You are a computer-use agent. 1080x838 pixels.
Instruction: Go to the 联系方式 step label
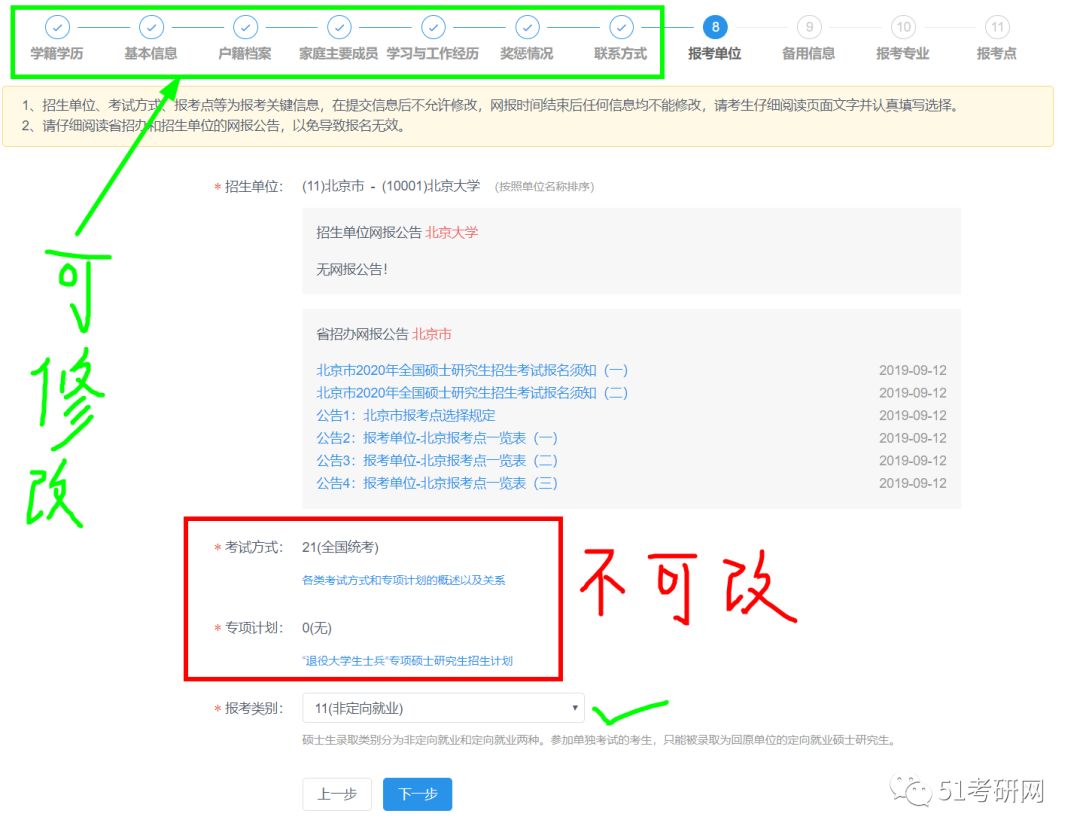tap(621, 54)
